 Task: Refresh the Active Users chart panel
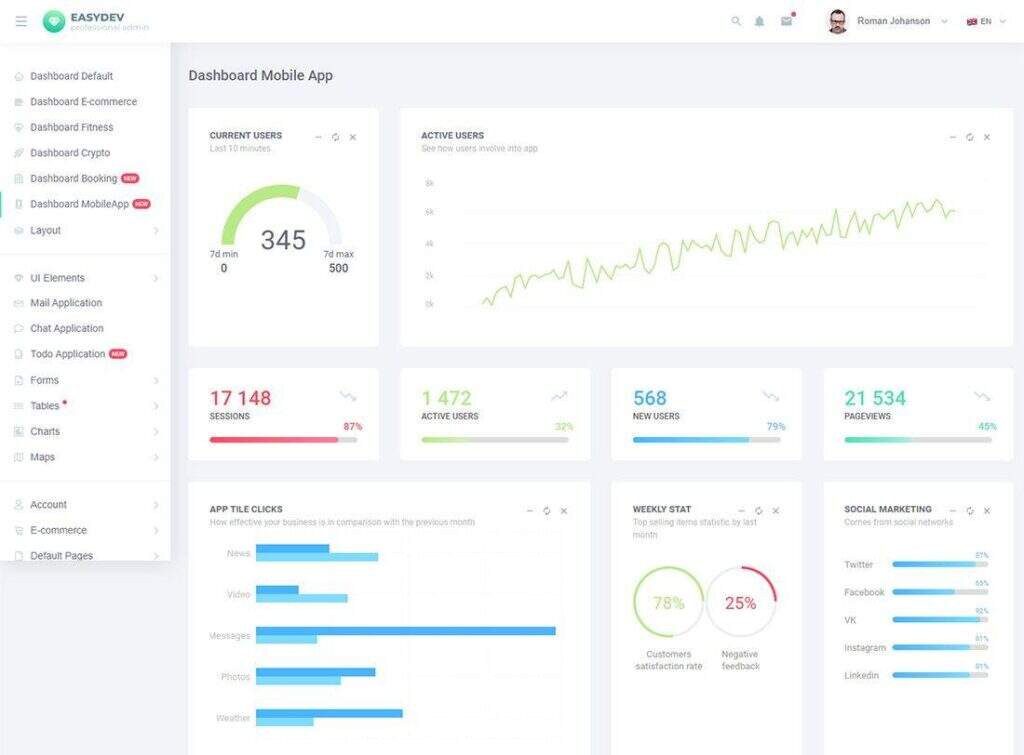[x=969, y=137]
